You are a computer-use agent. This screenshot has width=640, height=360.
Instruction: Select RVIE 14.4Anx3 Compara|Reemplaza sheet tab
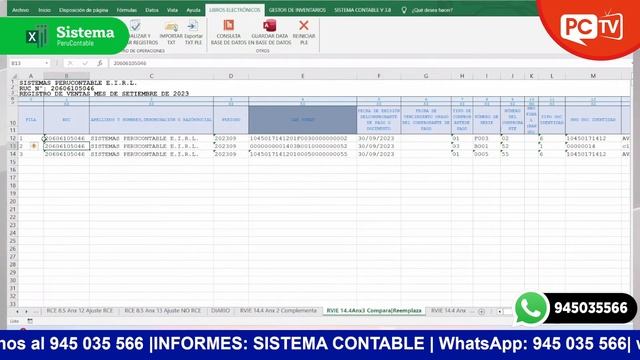click(374, 311)
